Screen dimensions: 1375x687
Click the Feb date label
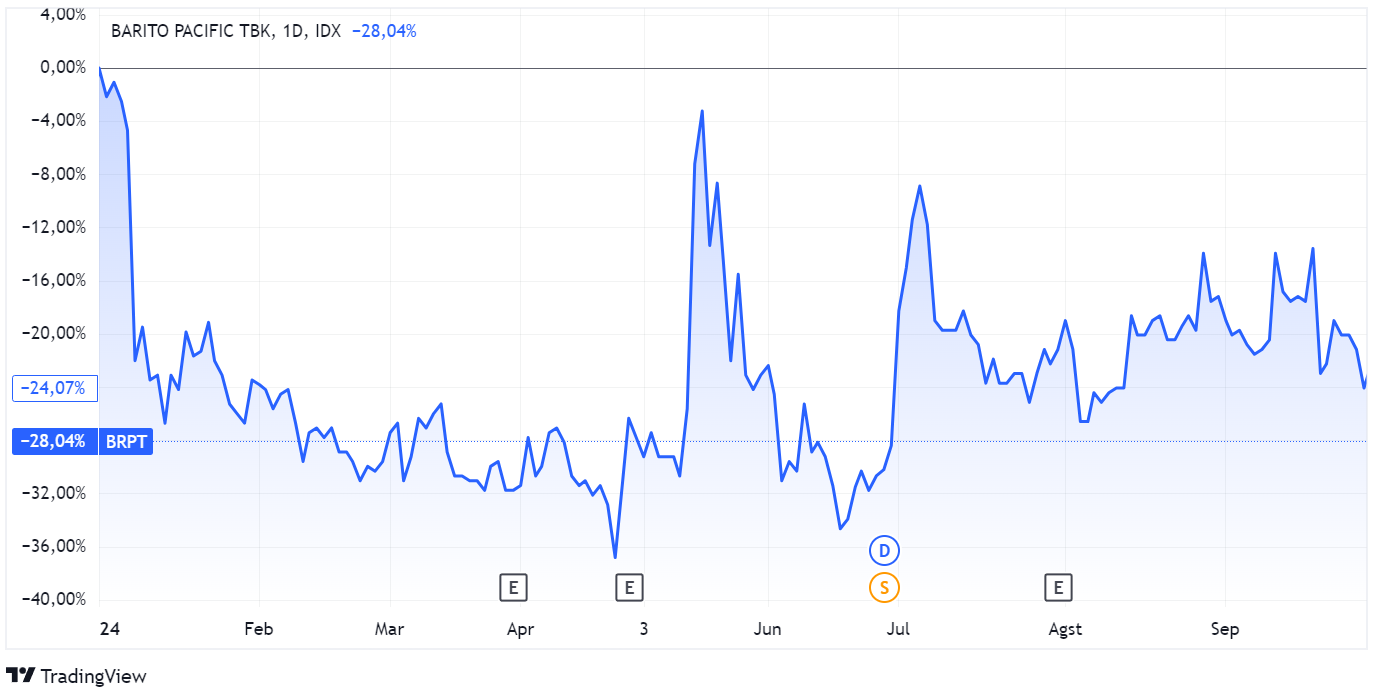point(259,629)
